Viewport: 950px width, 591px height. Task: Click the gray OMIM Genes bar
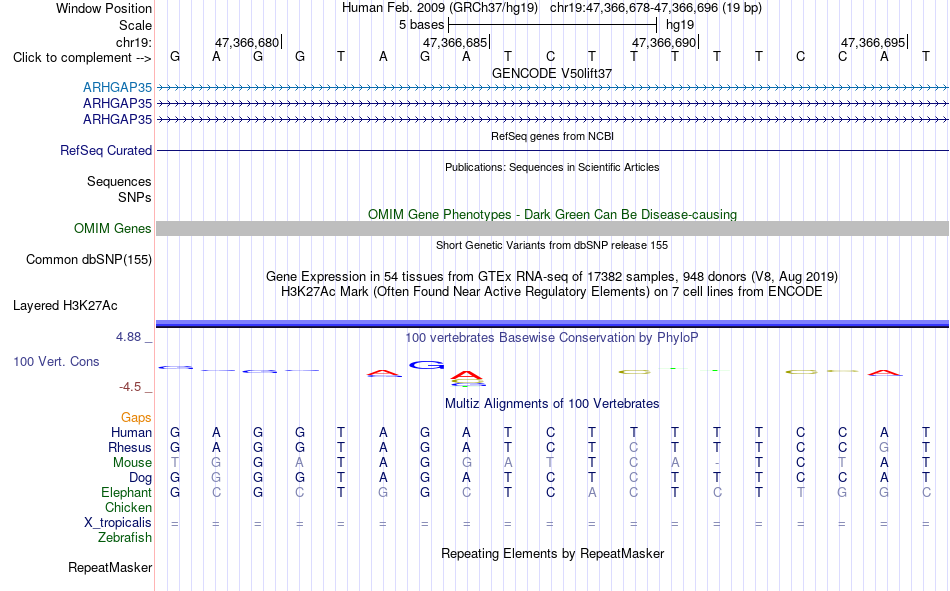click(x=552, y=229)
